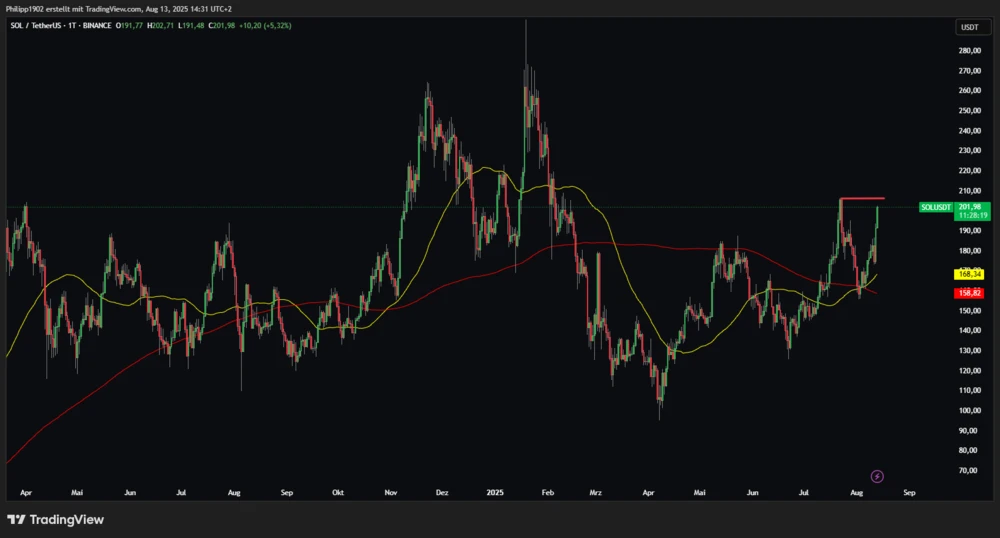Screen dimensions: 1000x538
Task: Select the yellow 168,34 moving average label
Action: point(969,272)
